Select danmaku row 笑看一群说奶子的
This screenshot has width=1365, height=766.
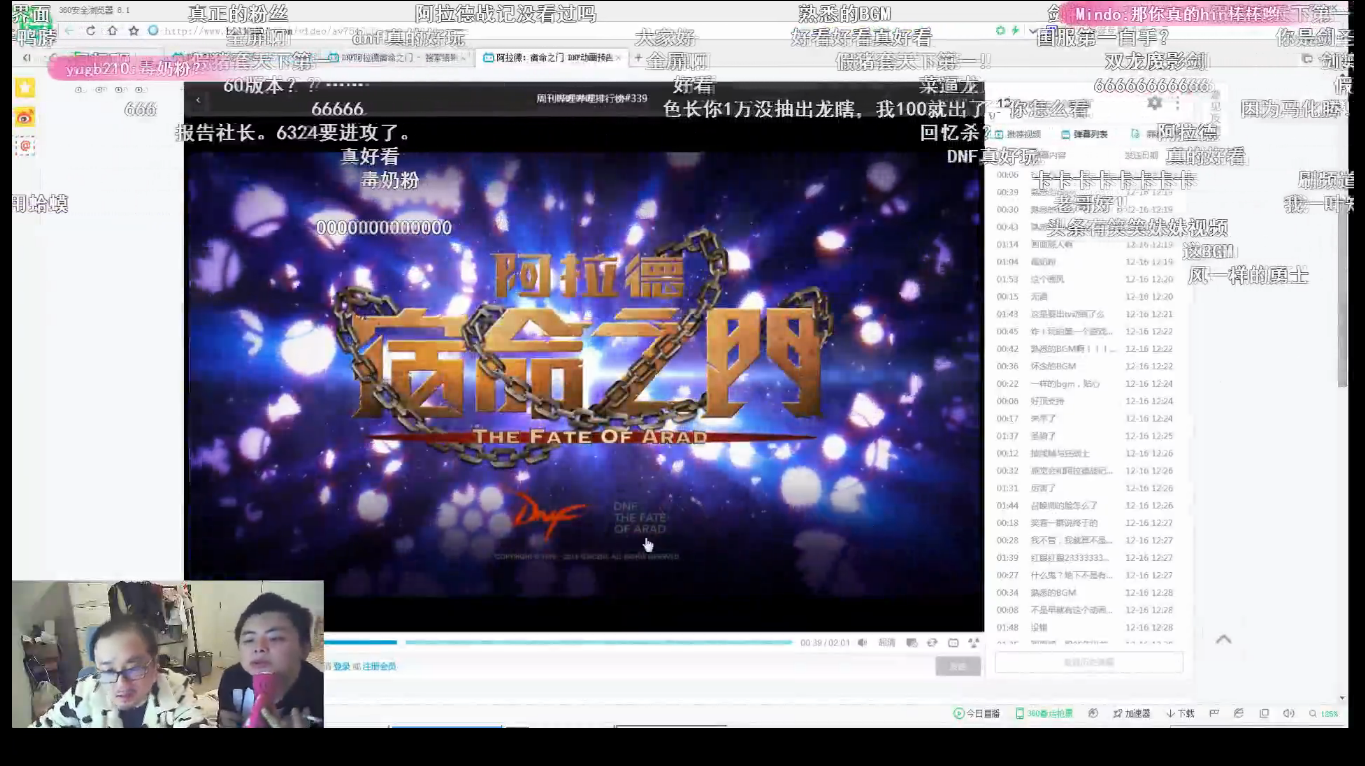point(1089,523)
